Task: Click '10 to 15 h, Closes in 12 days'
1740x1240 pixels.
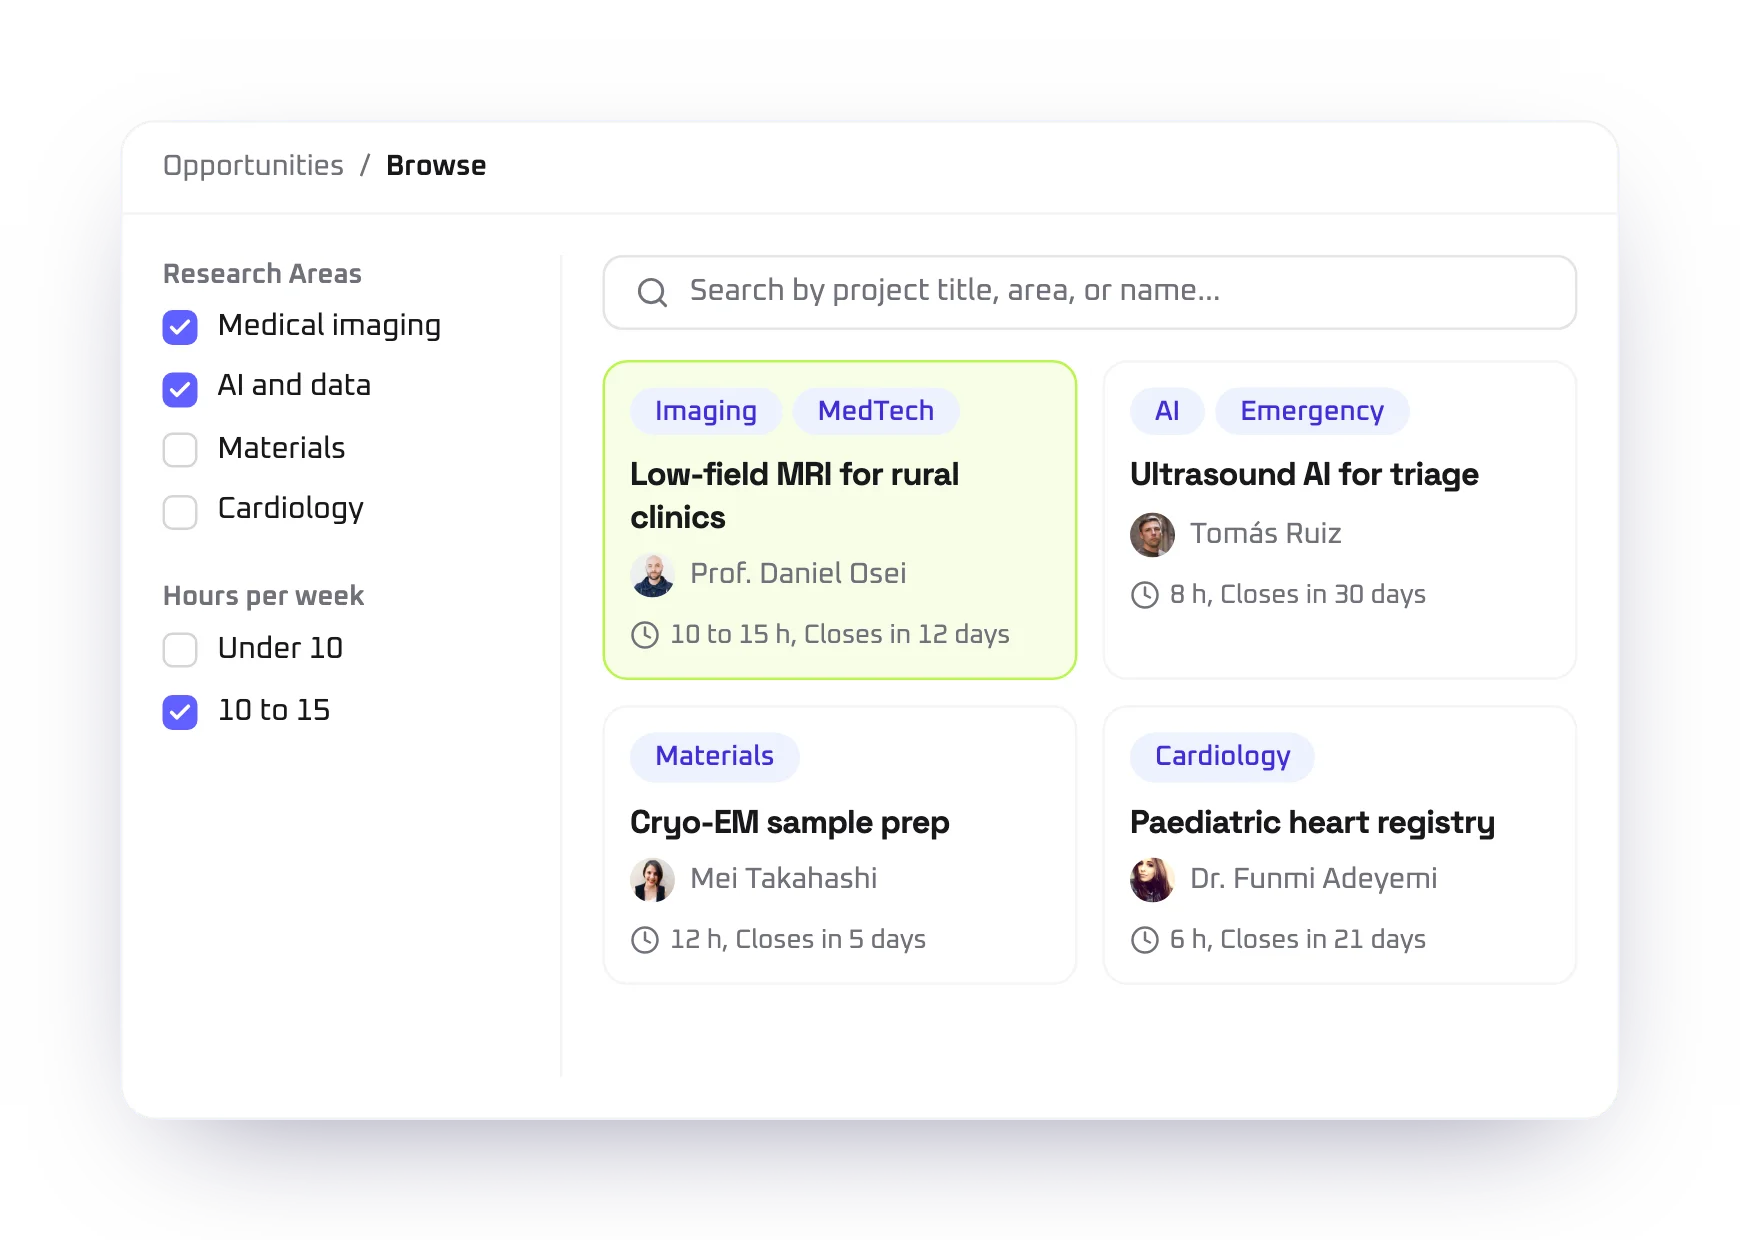Action: coord(840,635)
